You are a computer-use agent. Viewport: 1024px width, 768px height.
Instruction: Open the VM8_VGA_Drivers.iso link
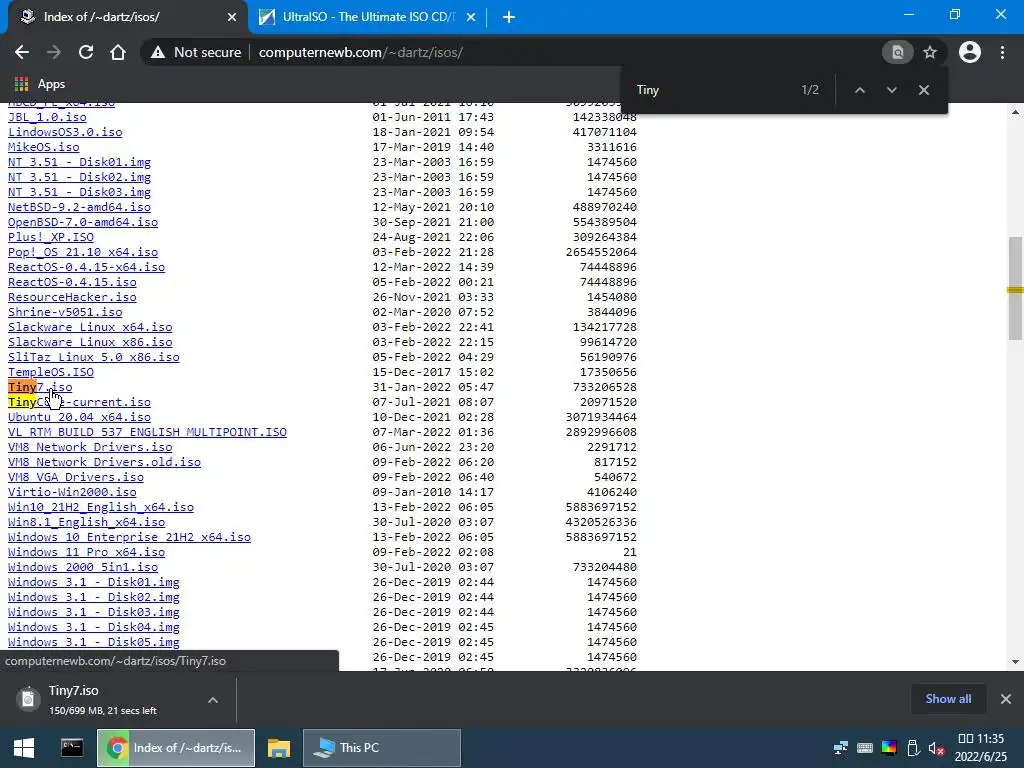[76, 477]
